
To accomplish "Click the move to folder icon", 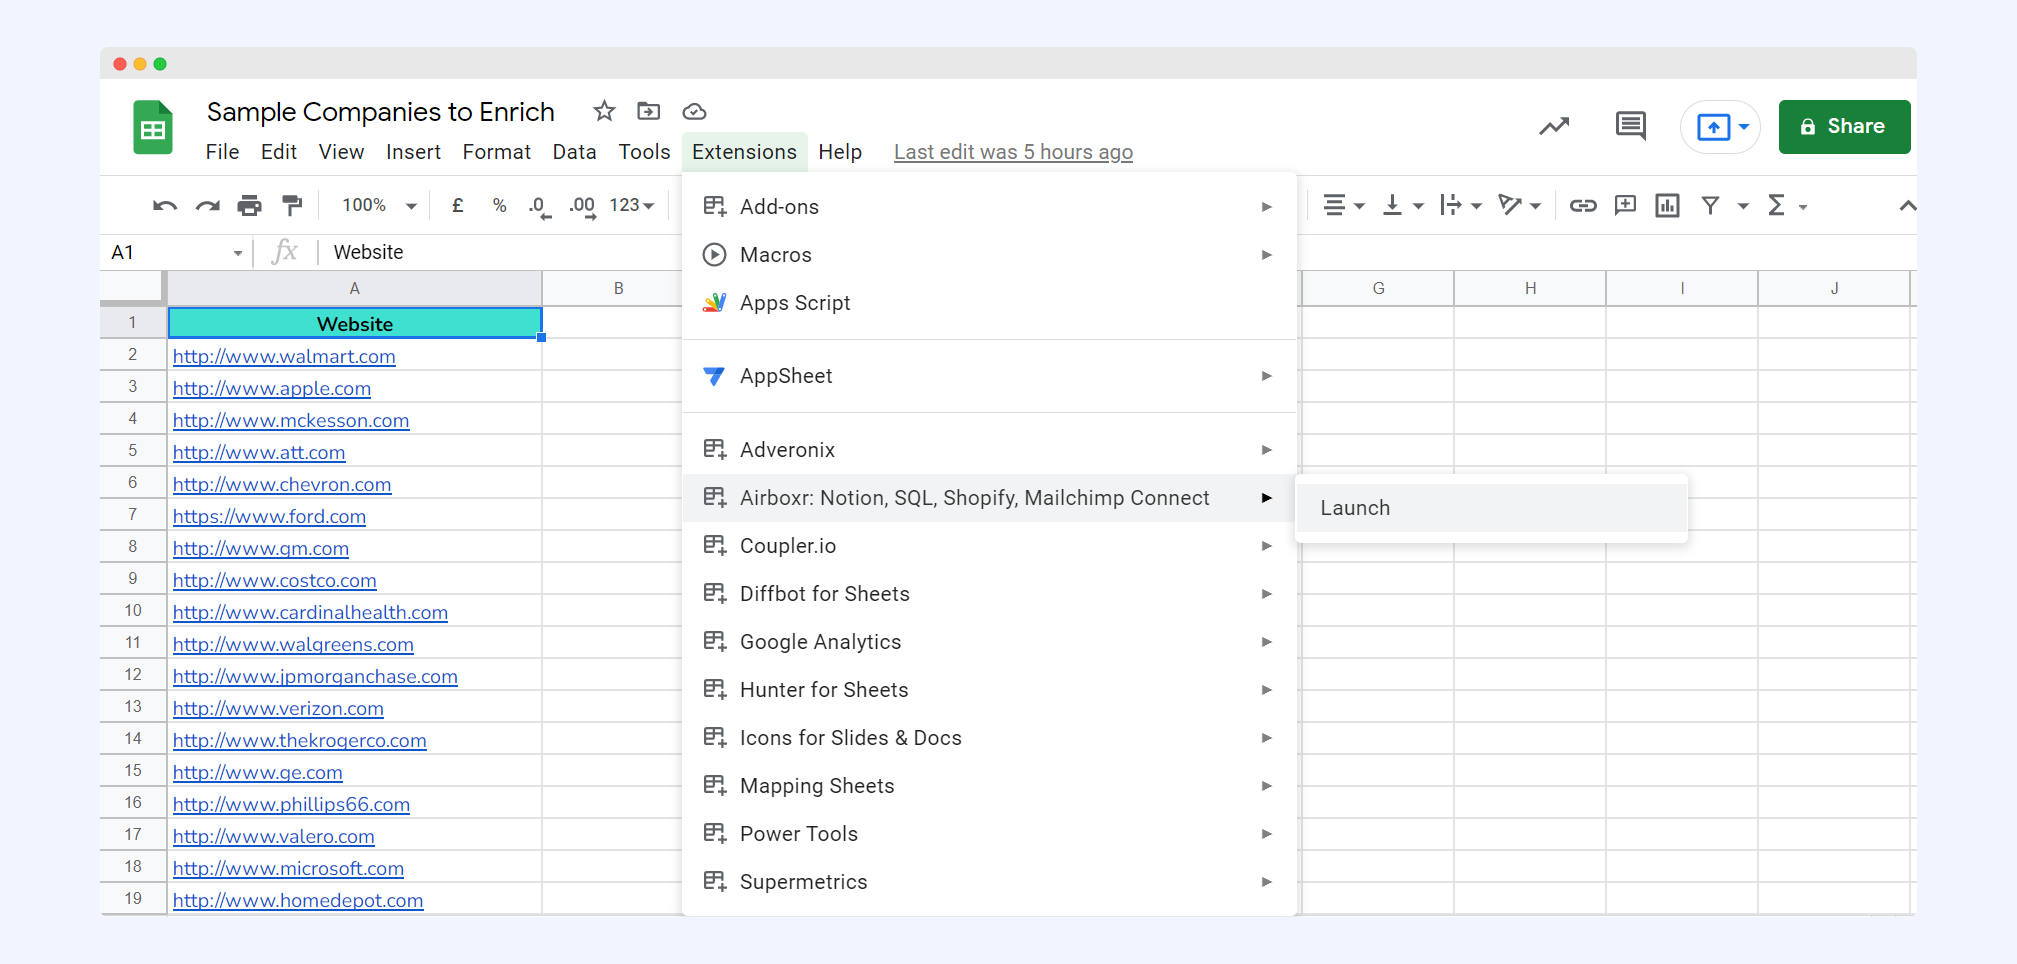I will 649,111.
